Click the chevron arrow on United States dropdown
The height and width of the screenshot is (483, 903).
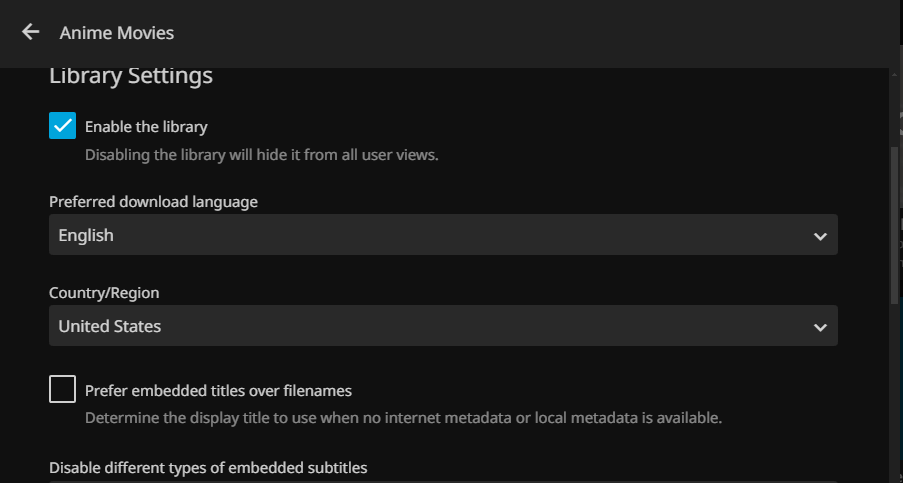click(x=820, y=328)
